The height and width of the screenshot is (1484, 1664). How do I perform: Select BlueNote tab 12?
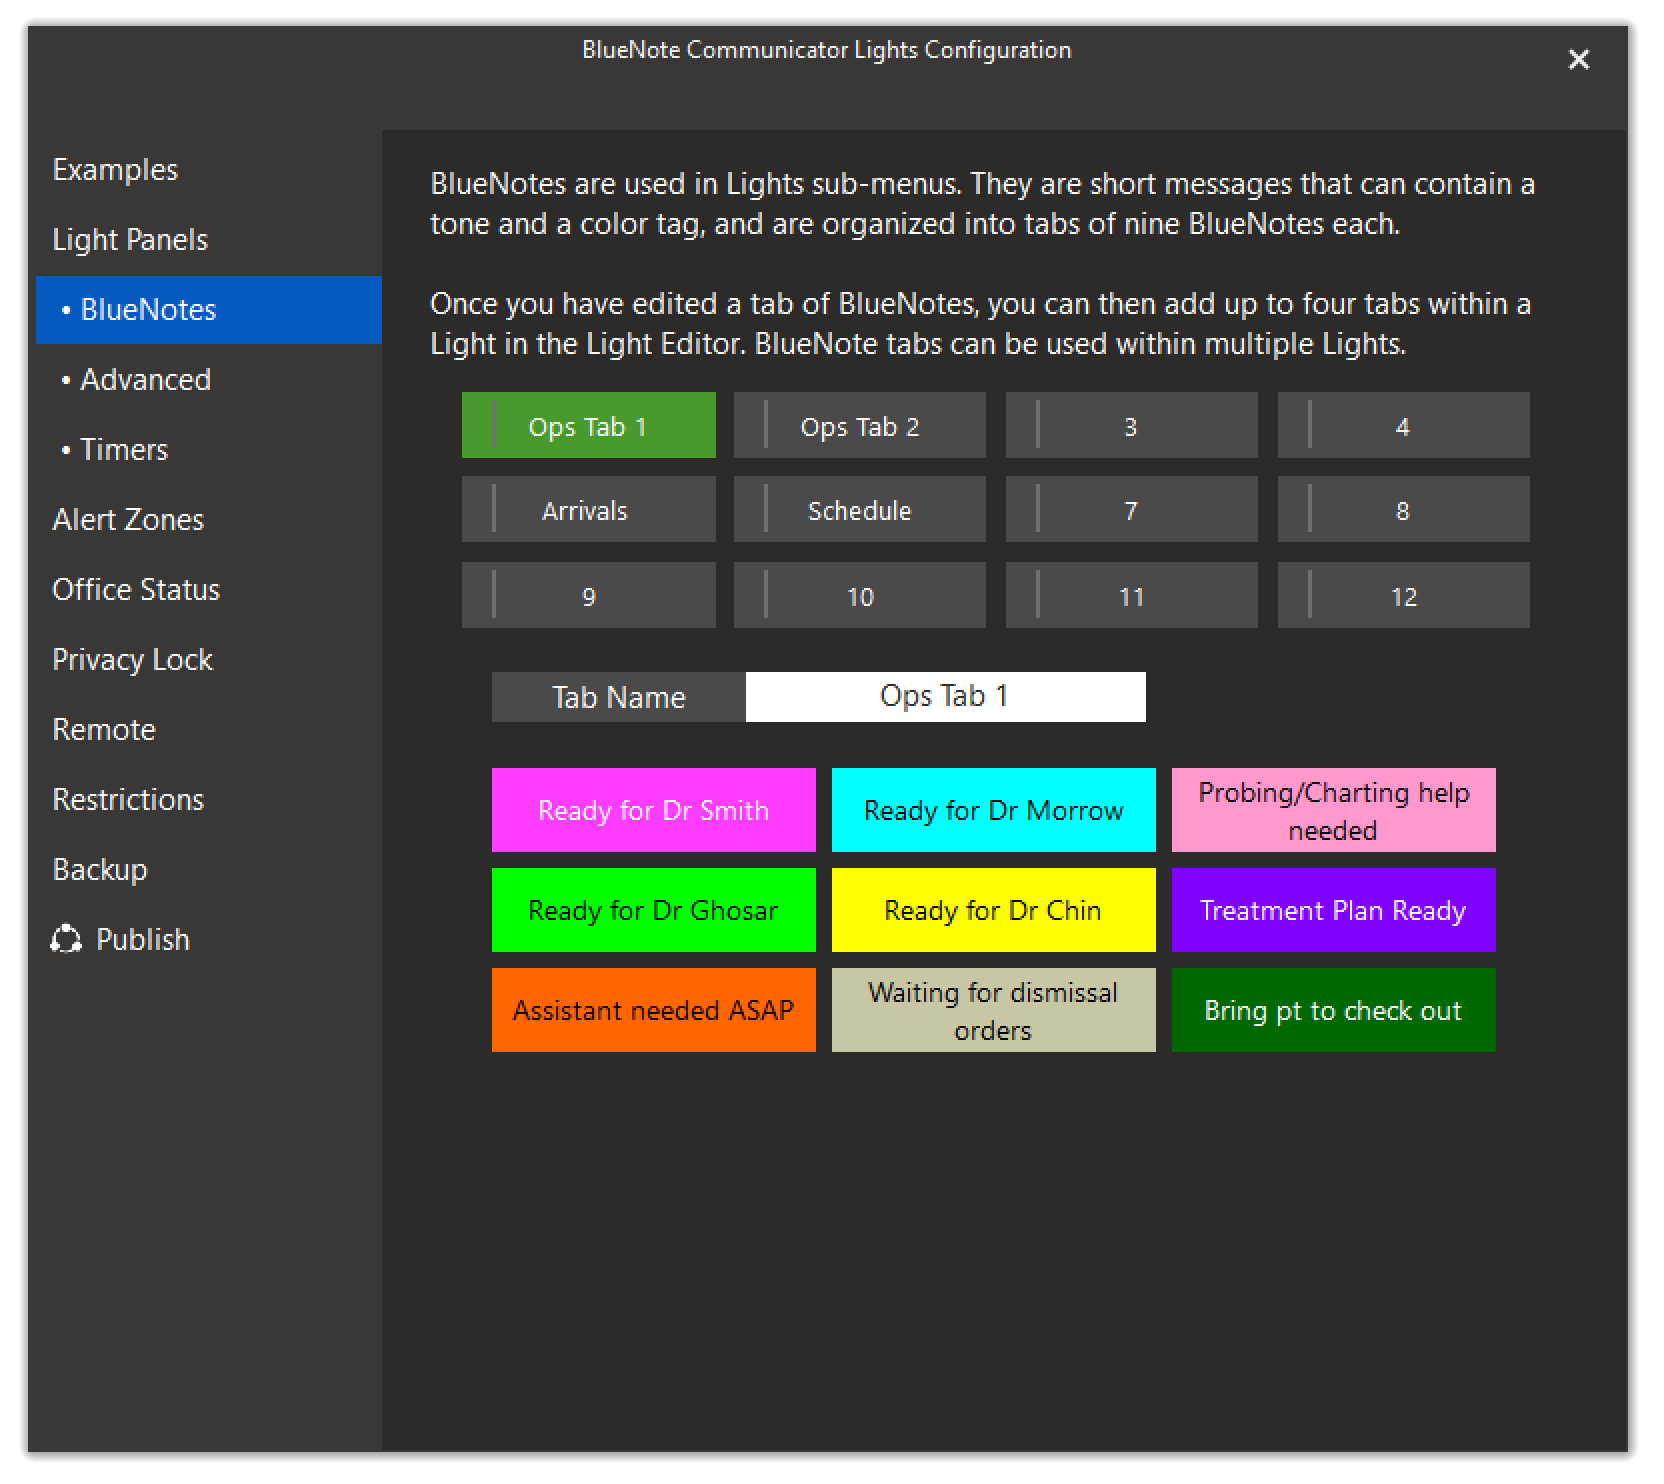(1404, 595)
